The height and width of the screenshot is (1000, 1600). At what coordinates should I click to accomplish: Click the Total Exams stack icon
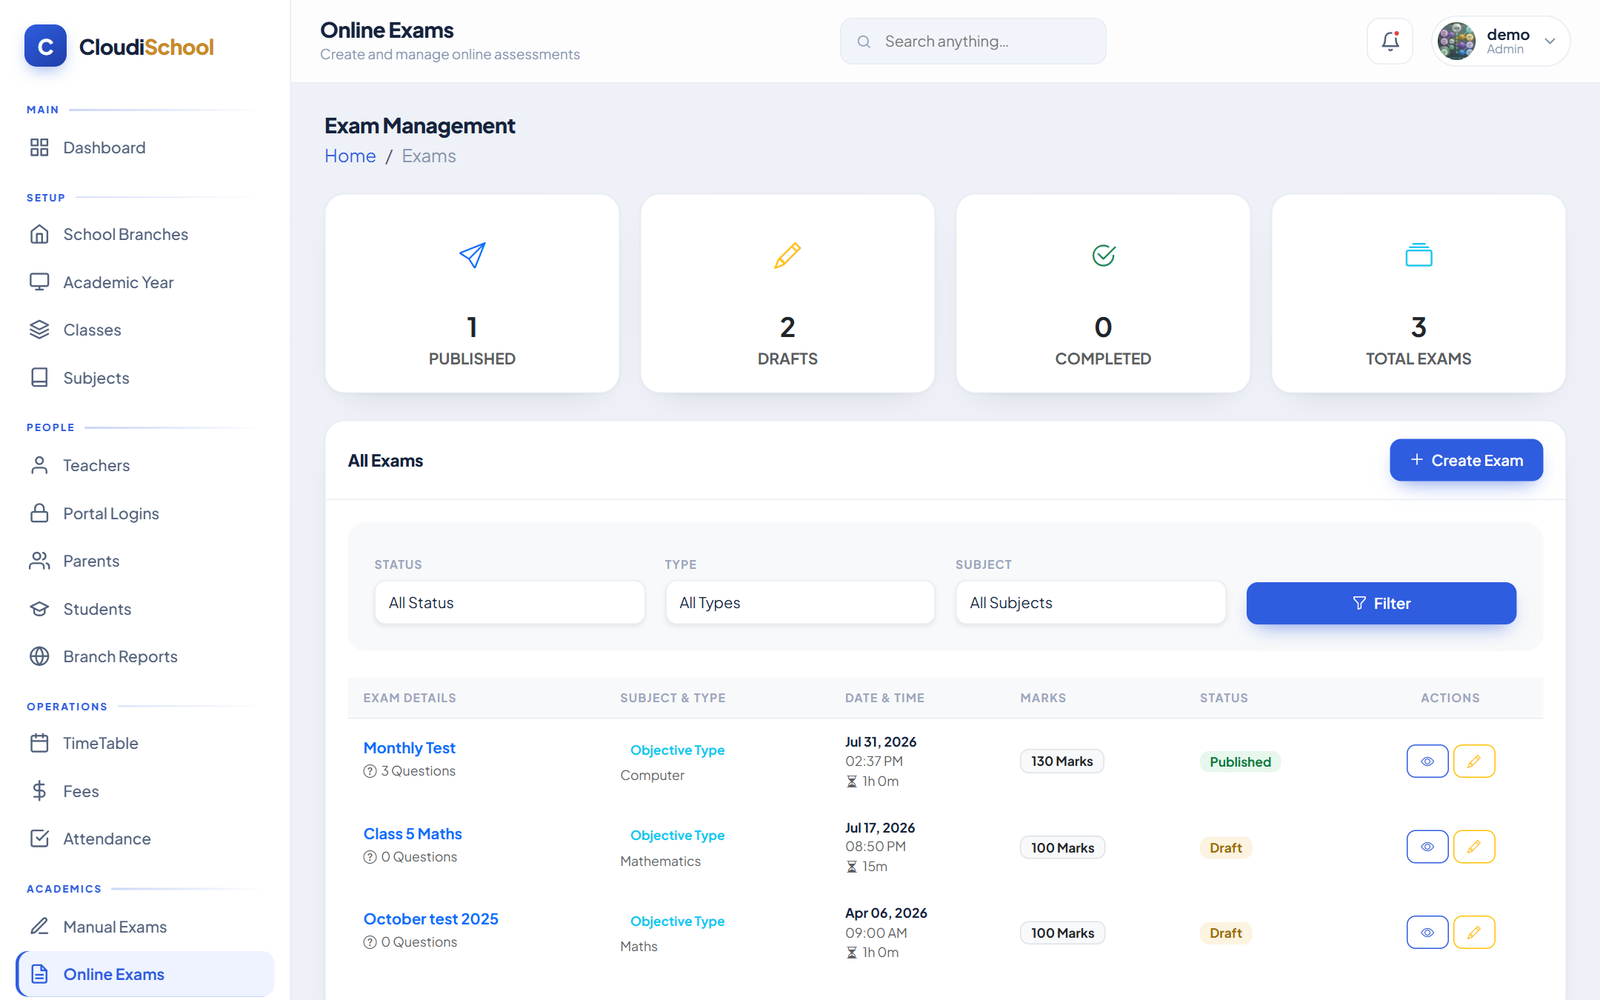pyautogui.click(x=1418, y=255)
